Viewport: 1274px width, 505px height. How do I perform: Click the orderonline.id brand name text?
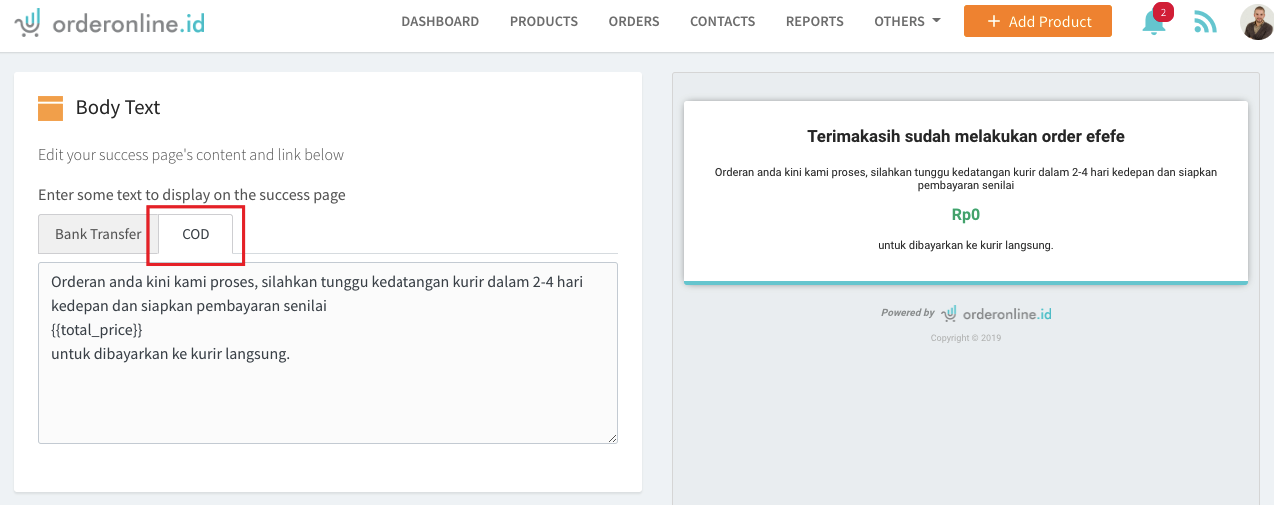(x=130, y=22)
